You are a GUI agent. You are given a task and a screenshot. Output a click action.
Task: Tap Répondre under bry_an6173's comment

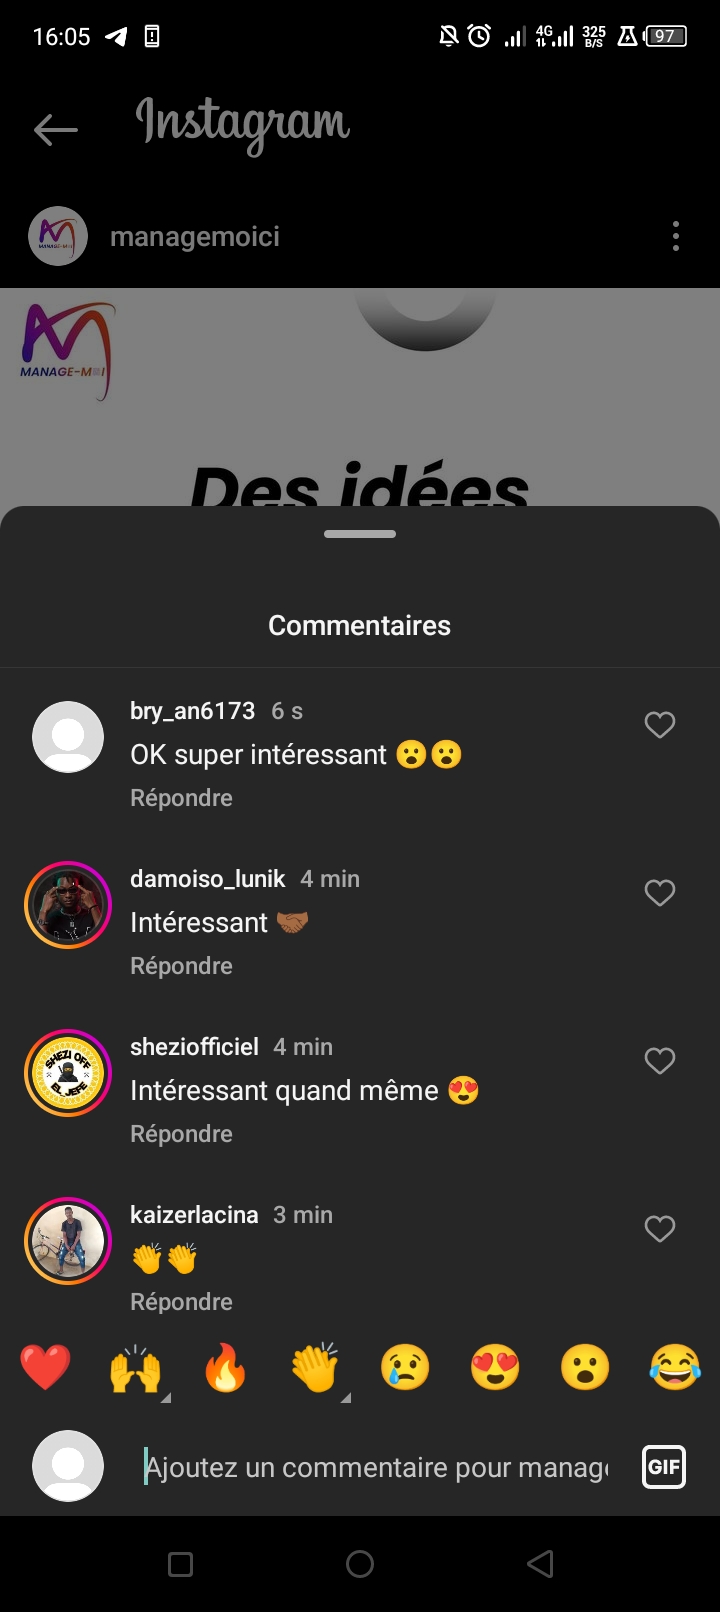(x=181, y=798)
